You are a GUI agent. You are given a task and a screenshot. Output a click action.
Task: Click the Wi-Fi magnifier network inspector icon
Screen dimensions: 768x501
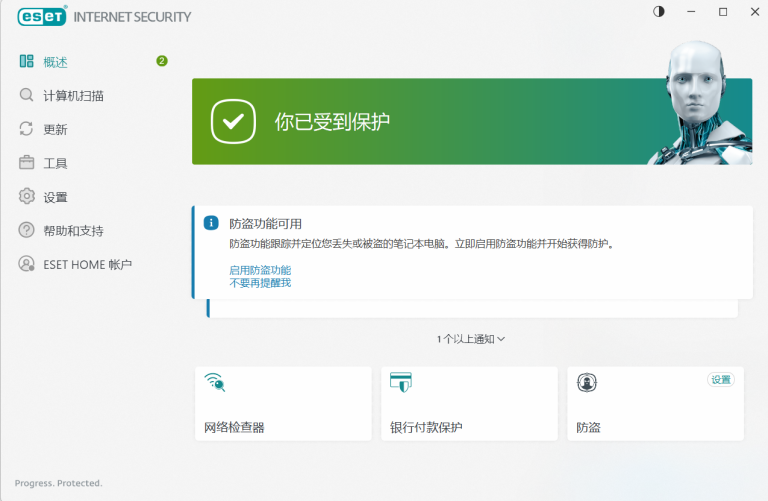tap(215, 382)
